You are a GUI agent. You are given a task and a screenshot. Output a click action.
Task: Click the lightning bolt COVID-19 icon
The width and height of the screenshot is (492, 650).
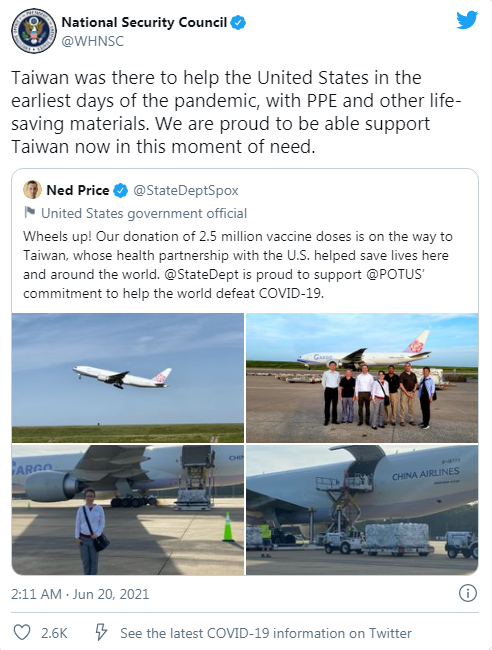[x=101, y=633]
